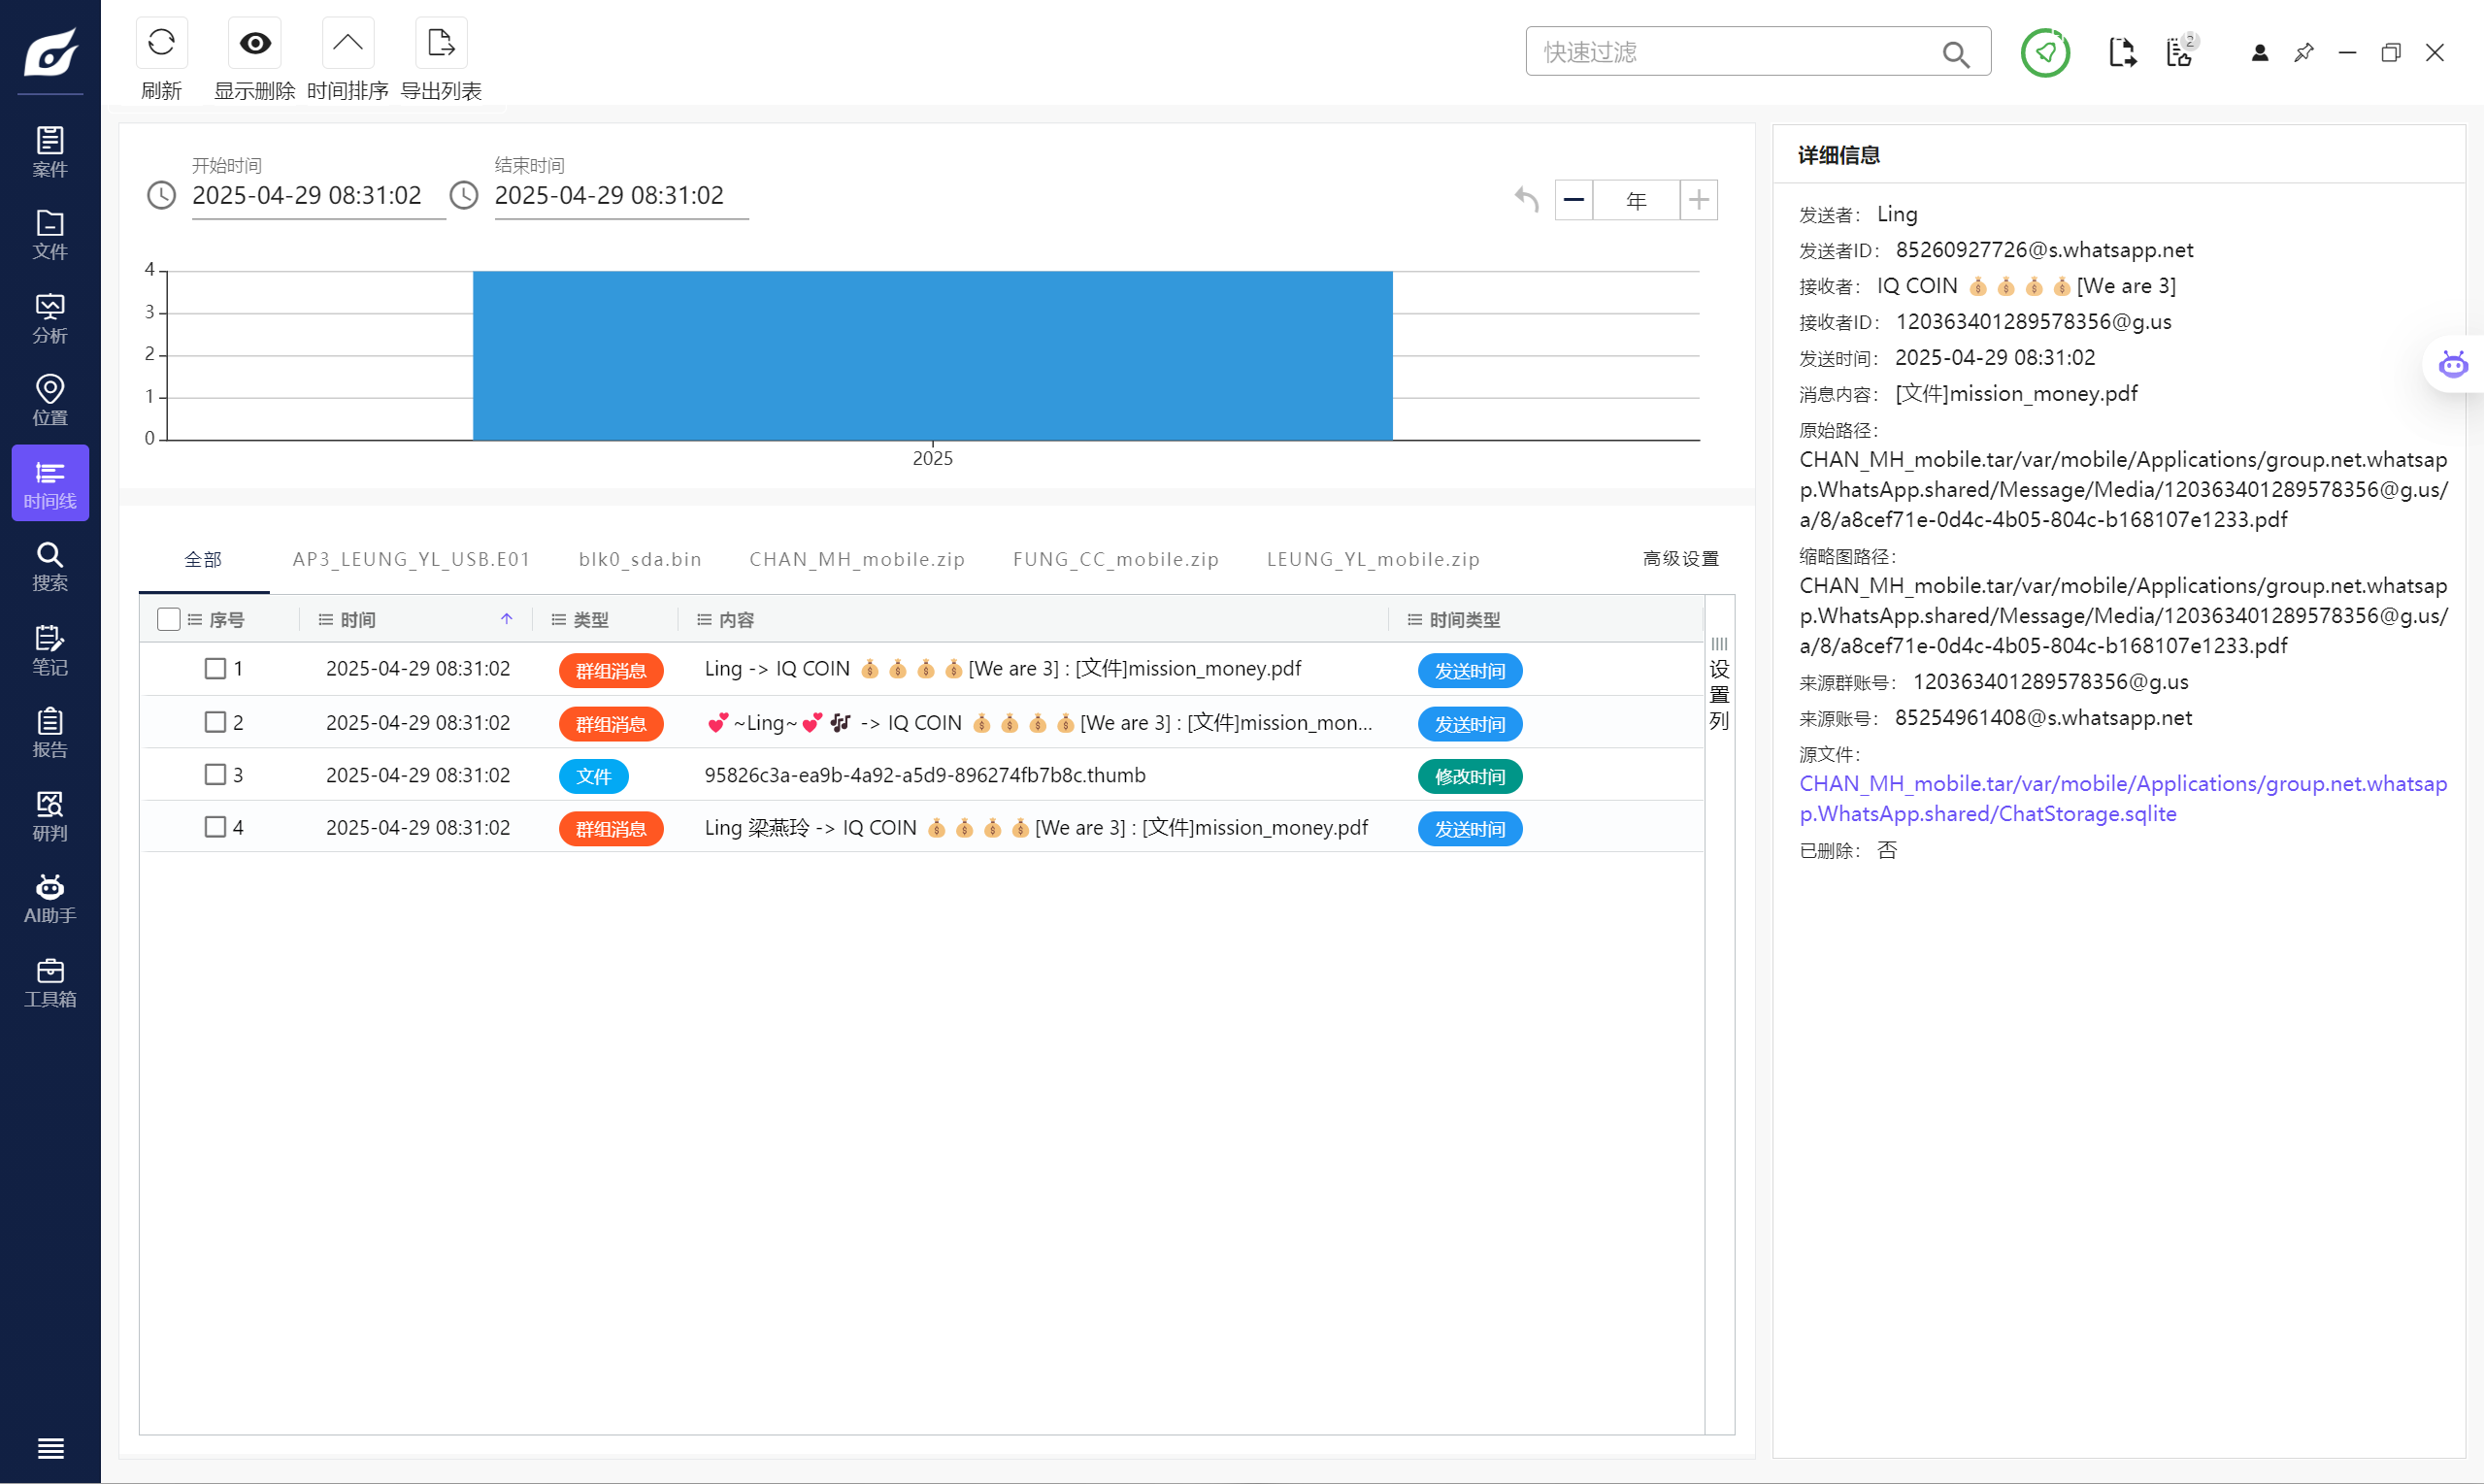Open the Location (位置) sidebar section

tap(50, 399)
